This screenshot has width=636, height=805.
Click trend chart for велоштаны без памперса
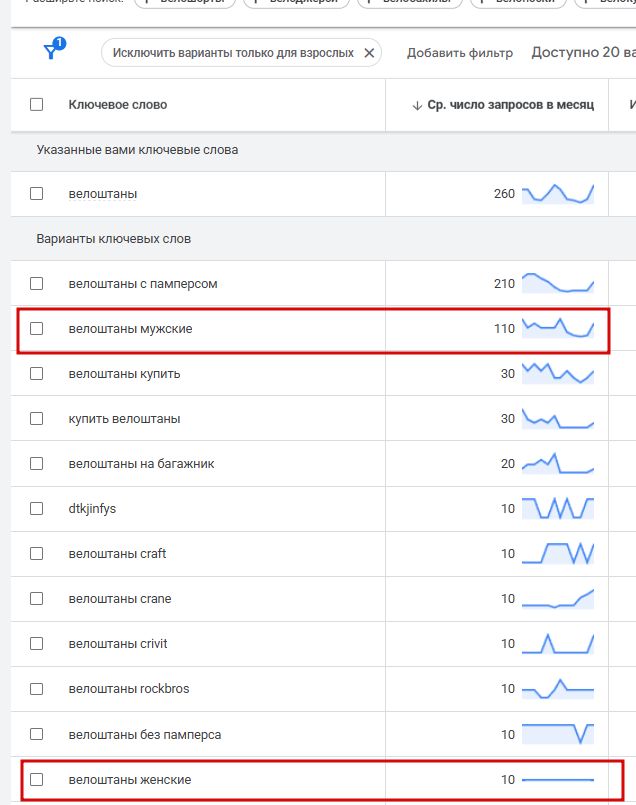558,733
